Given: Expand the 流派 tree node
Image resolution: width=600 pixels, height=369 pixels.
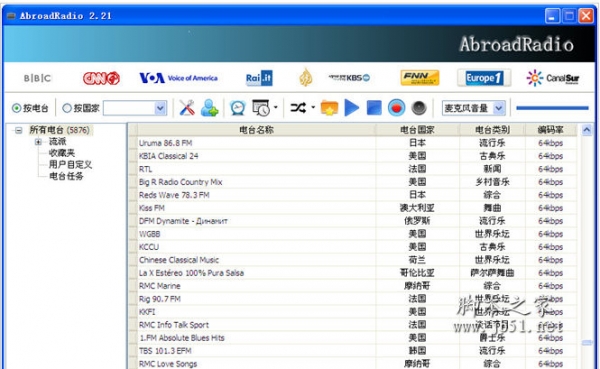Looking at the screenshot, I should 38,142.
